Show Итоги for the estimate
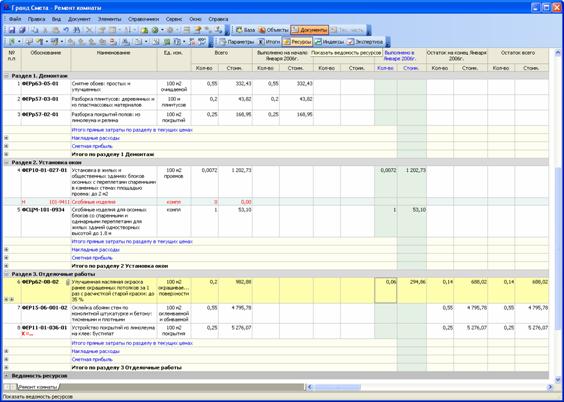Image resolution: width=564 pixels, height=402 pixels. pos(269,42)
